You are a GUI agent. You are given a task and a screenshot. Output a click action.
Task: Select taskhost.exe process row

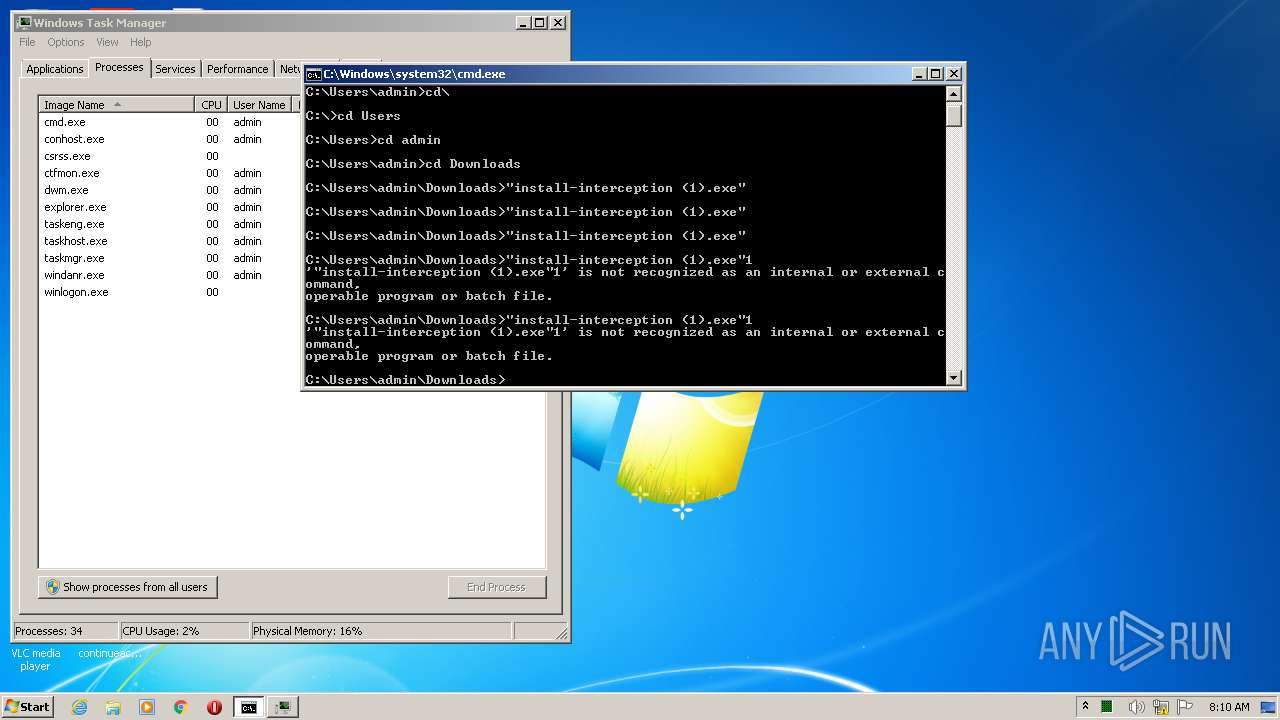[x=170, y=241]
